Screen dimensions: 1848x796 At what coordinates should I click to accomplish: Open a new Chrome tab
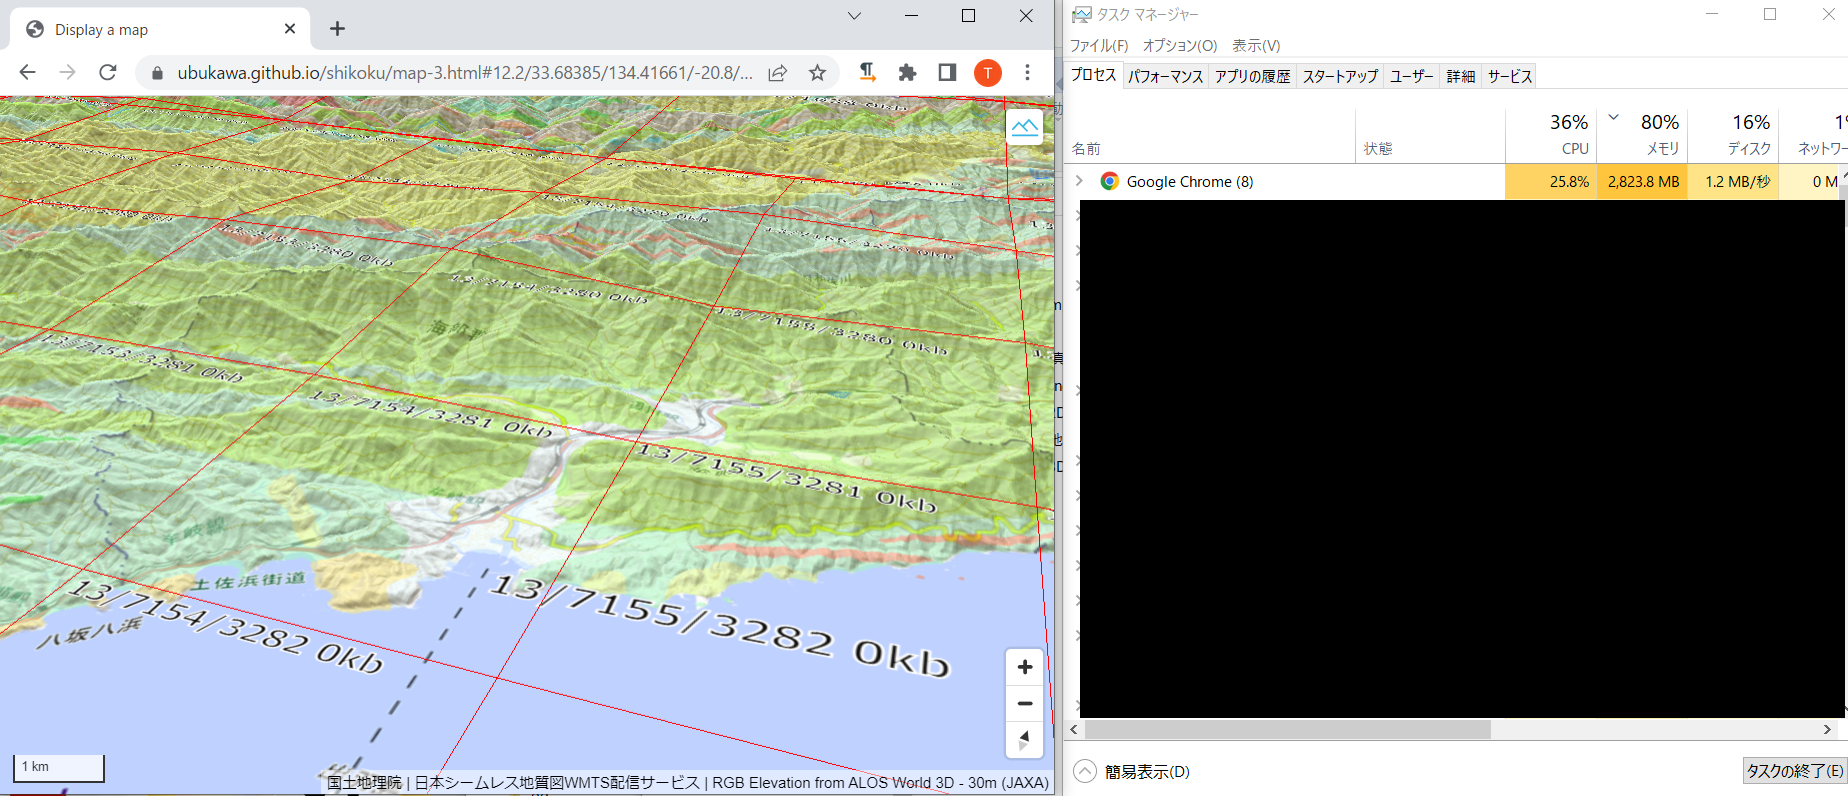(x=337, y=29)
